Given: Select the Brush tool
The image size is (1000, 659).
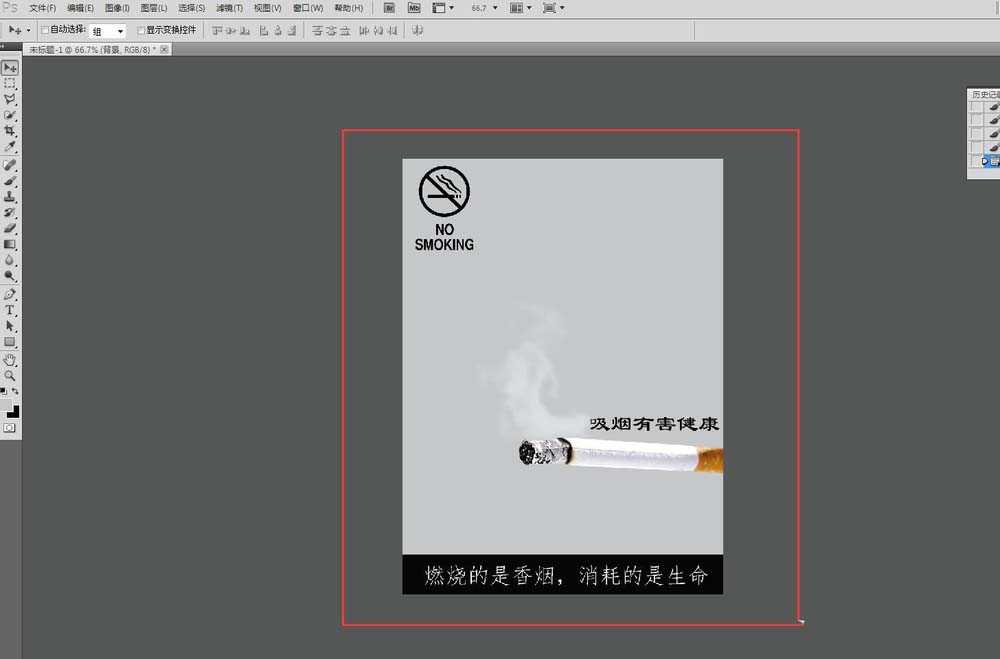Looking at the screenshot, I should [x=11, y=180].
